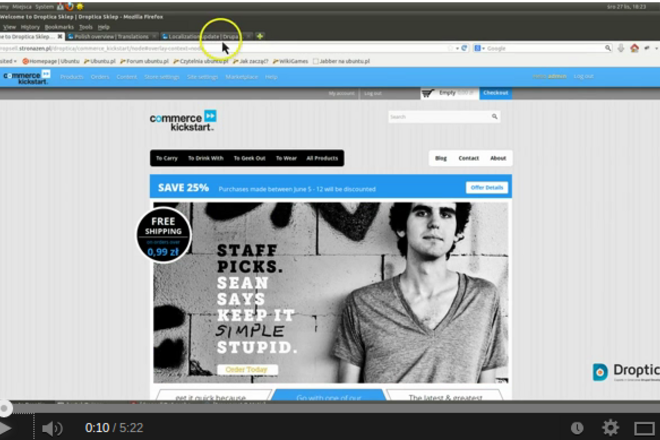This screenshot has height=440, width=660.
Task: Open search engine dropdown next to Google
Action: [x=479, y=48]
